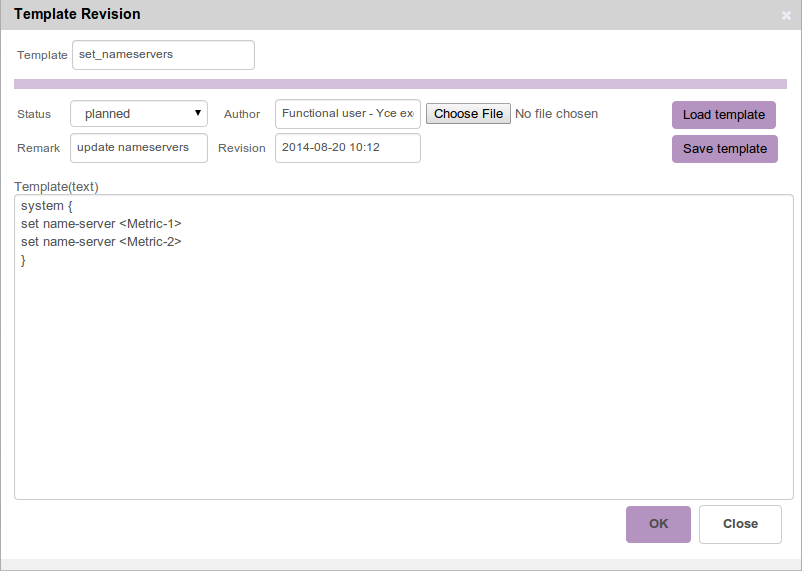Image resolution: width=802 pixels, height=571 pixels.
Task: Click the closing brace line in template
Action: click(24, 260)
